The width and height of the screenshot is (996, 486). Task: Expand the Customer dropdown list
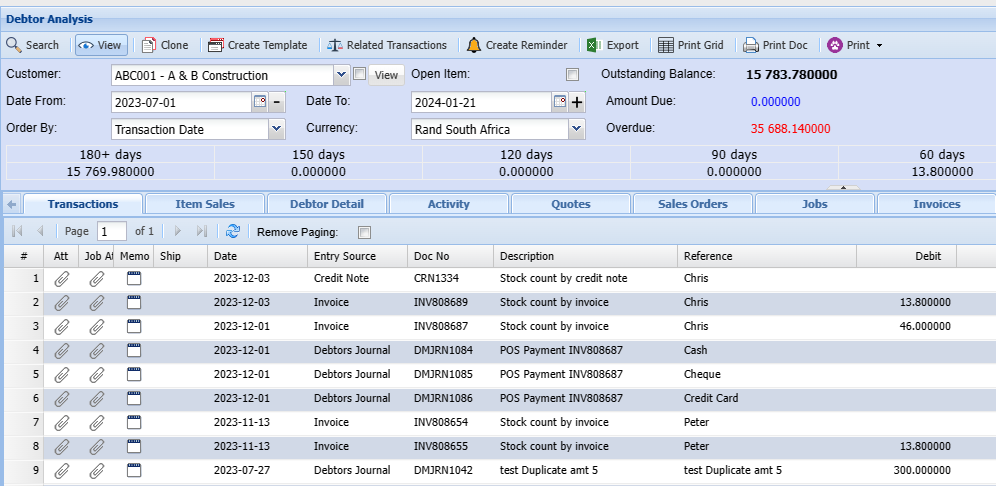[340, 75]
